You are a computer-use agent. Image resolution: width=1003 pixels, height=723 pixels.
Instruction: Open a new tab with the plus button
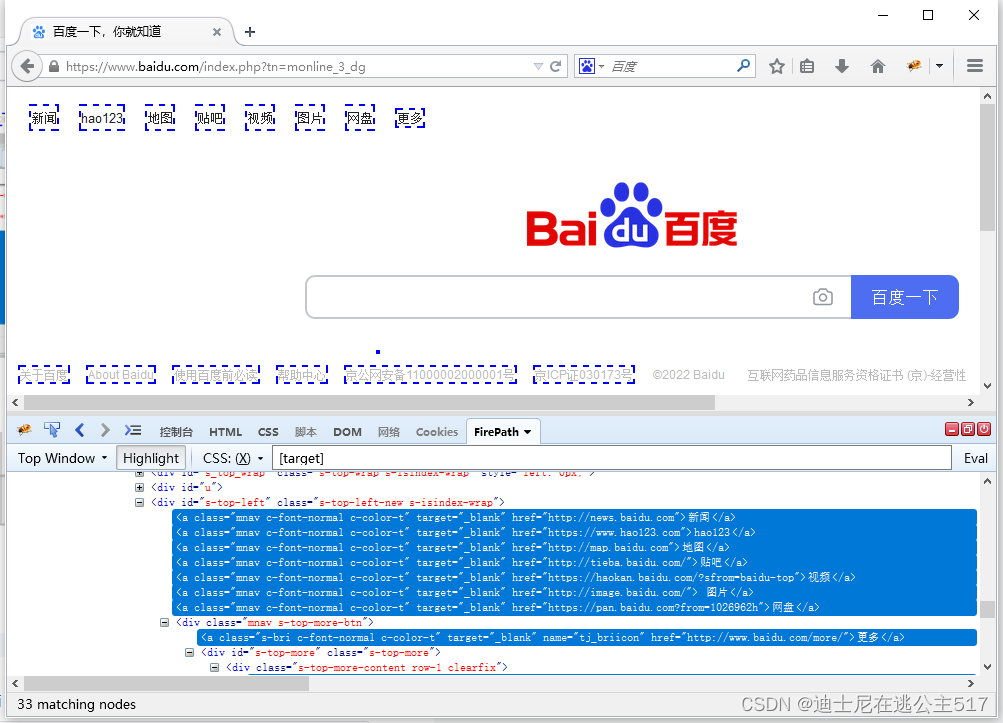250,32
